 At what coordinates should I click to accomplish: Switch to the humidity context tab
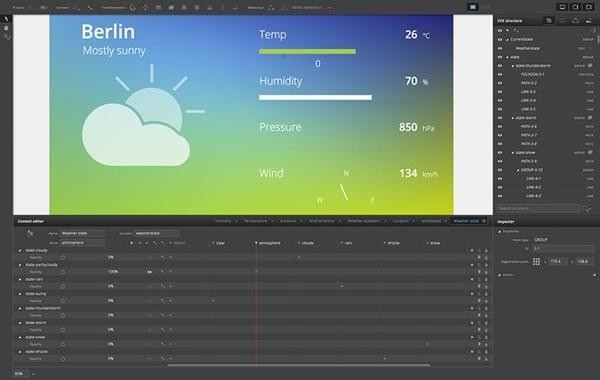point(223,221)
